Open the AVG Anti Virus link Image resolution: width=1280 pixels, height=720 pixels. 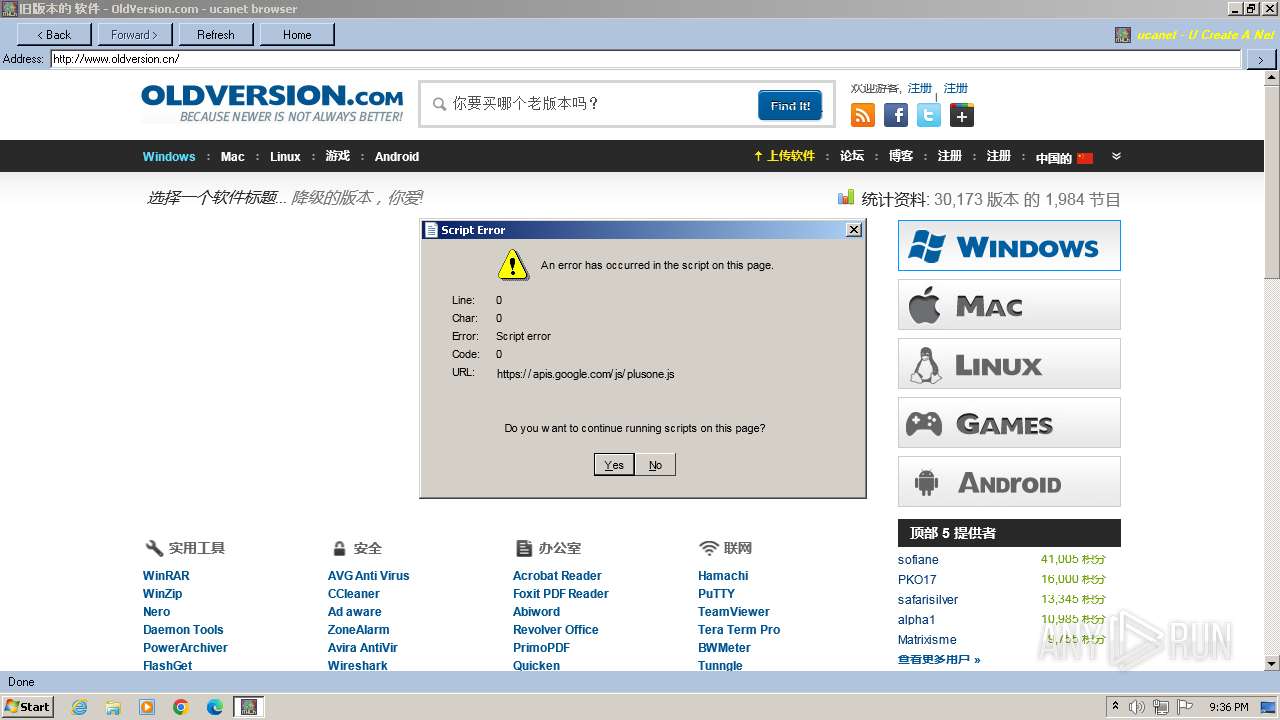coord(369,576)
